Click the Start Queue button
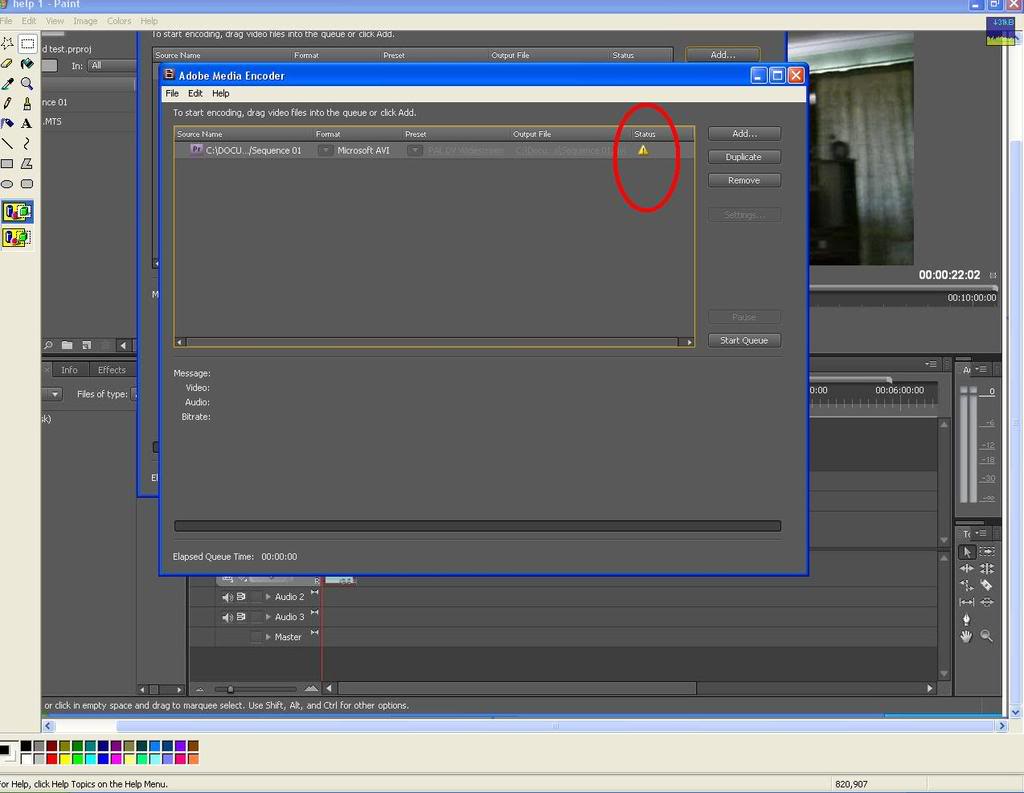The width and height of the screenshot is (1024, 793). point(744,340)
